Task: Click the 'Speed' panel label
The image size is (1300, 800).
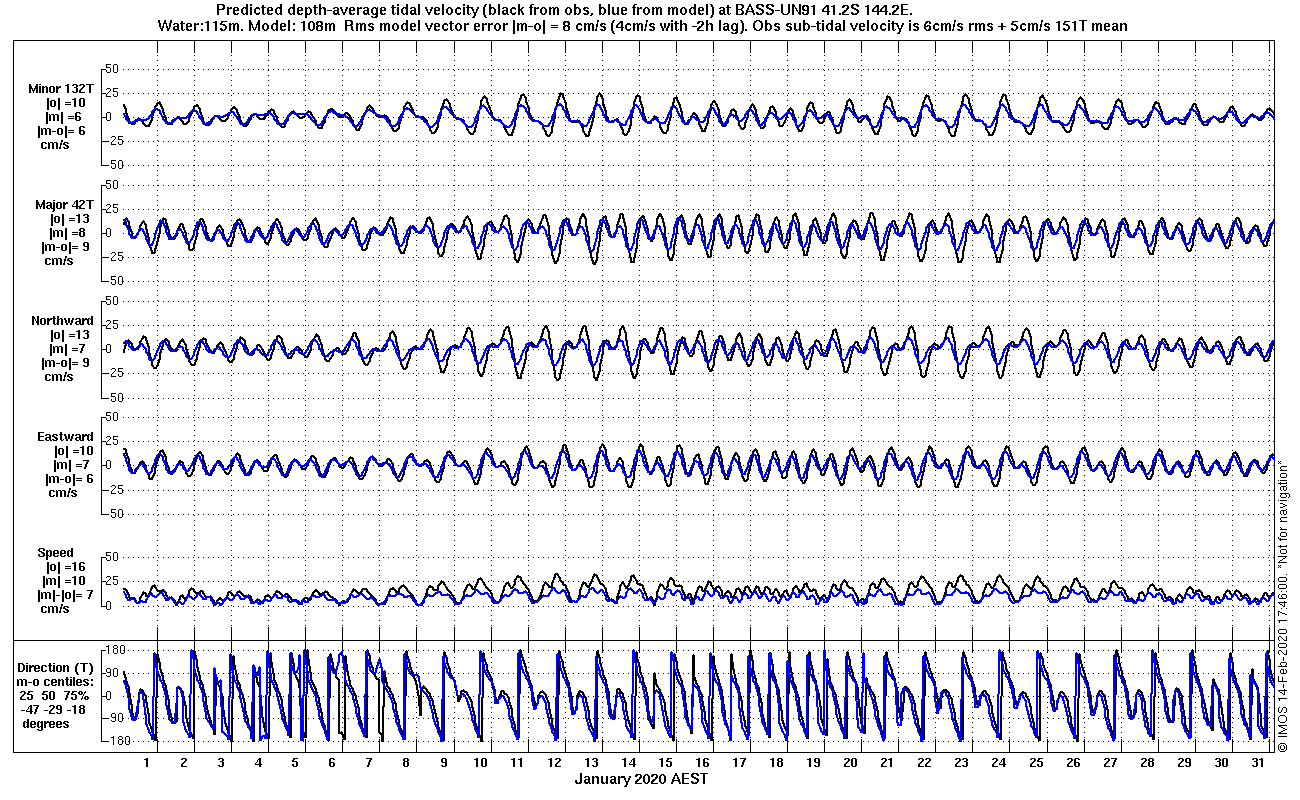Action: (x=55, y=553)
